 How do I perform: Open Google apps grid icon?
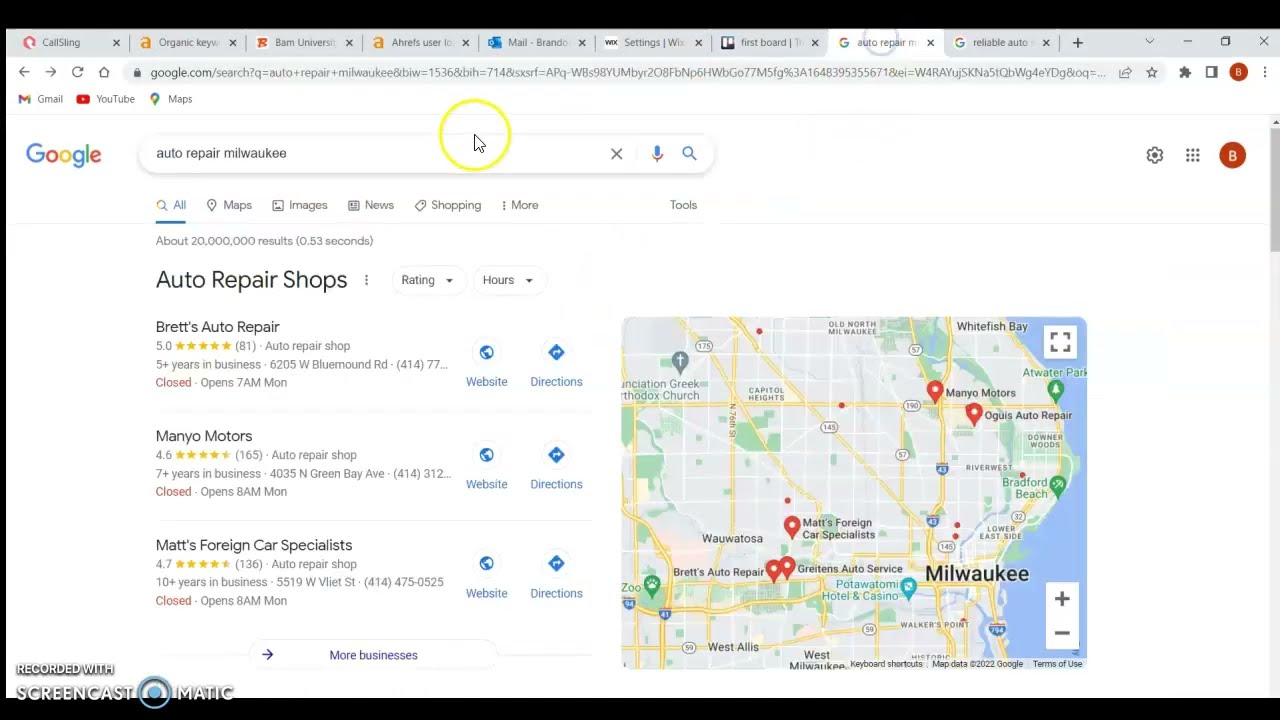point(1193,155)
